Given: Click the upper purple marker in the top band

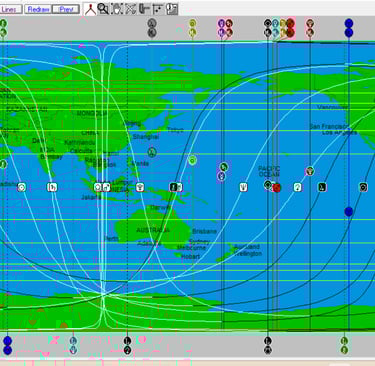Looking at the screenshot, I should click(x=221, y=24).
